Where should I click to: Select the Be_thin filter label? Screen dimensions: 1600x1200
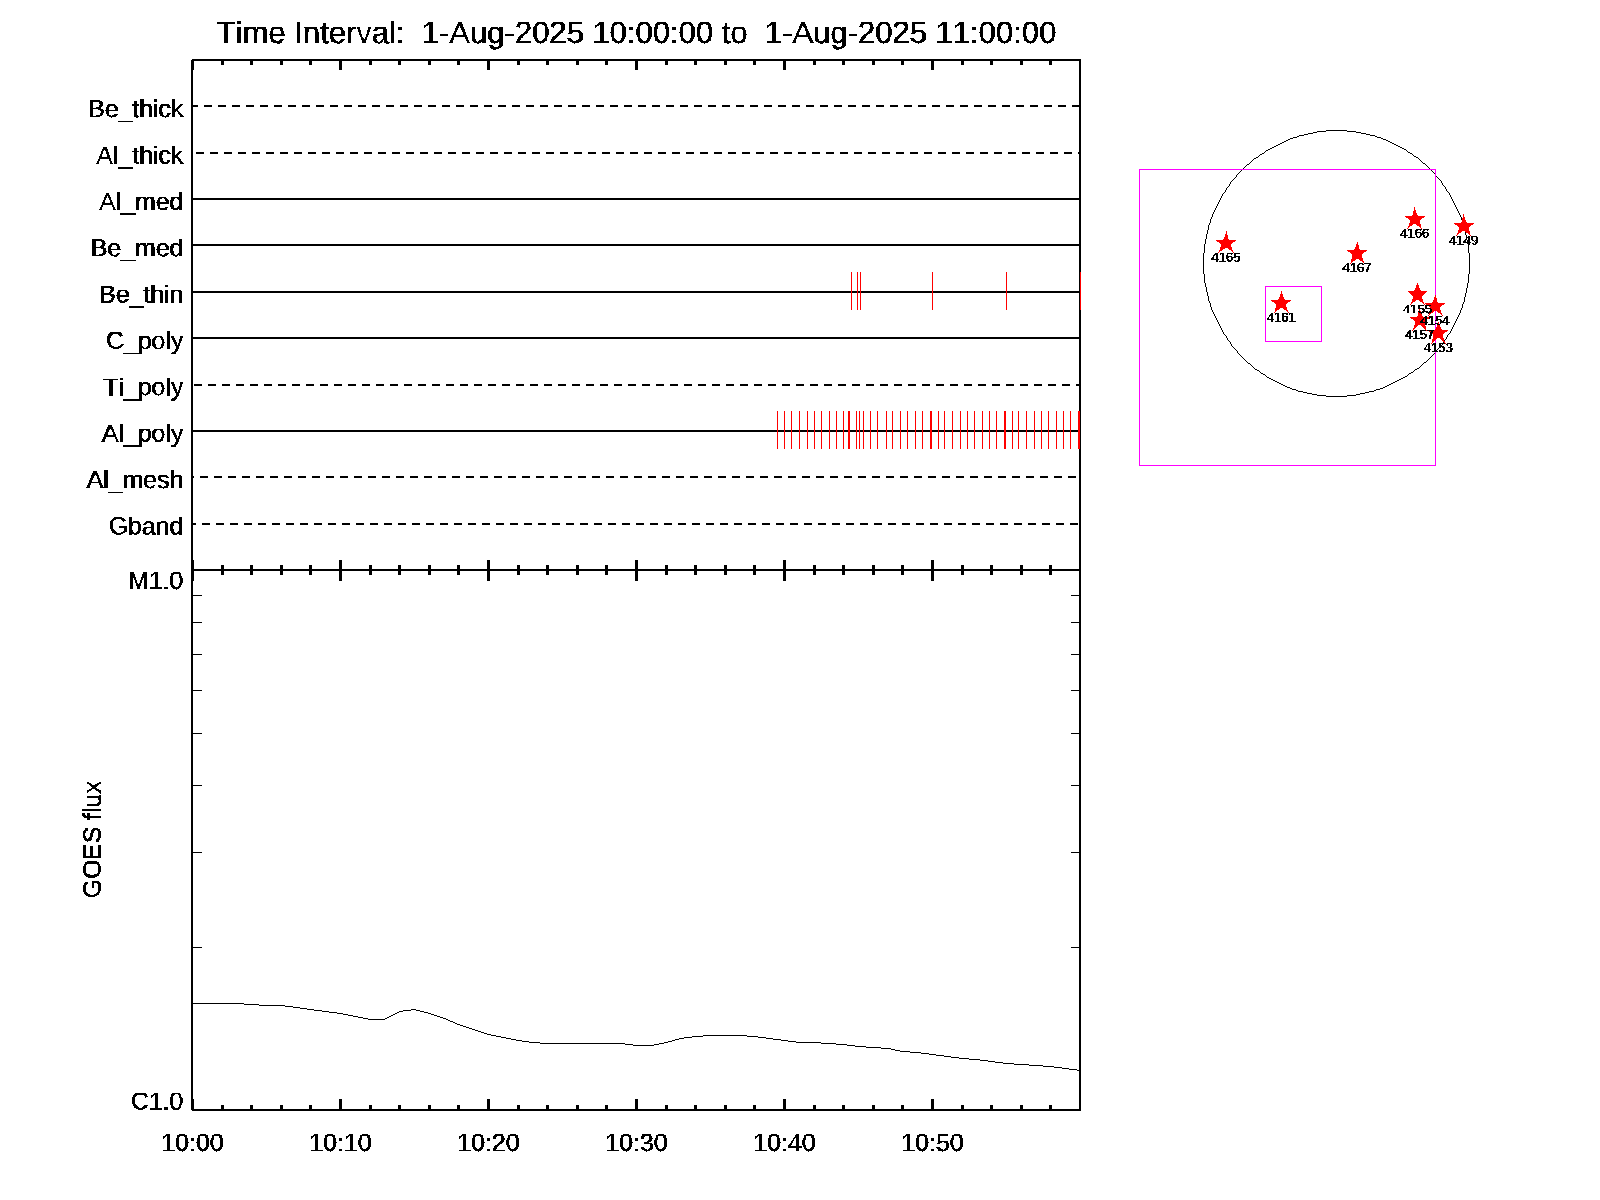(x=141, y=295)
